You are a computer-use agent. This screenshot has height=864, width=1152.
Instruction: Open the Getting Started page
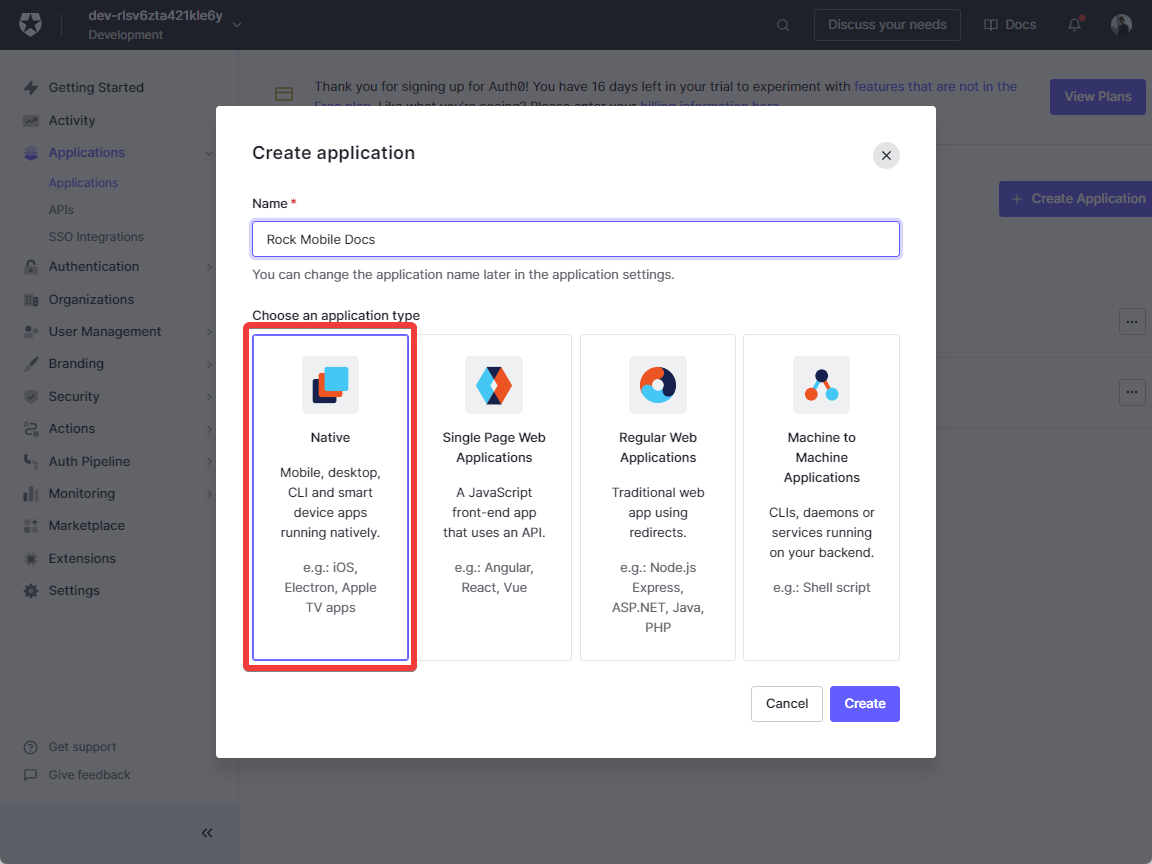(96, 87)
